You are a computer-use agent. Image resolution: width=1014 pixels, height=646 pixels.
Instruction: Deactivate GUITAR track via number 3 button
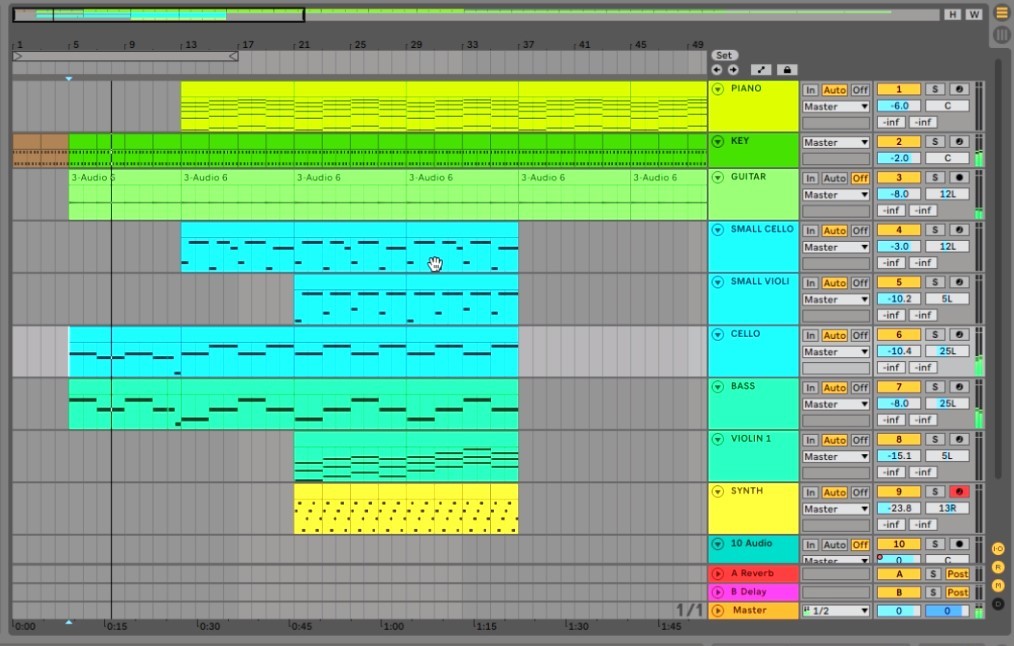[898, 177]
